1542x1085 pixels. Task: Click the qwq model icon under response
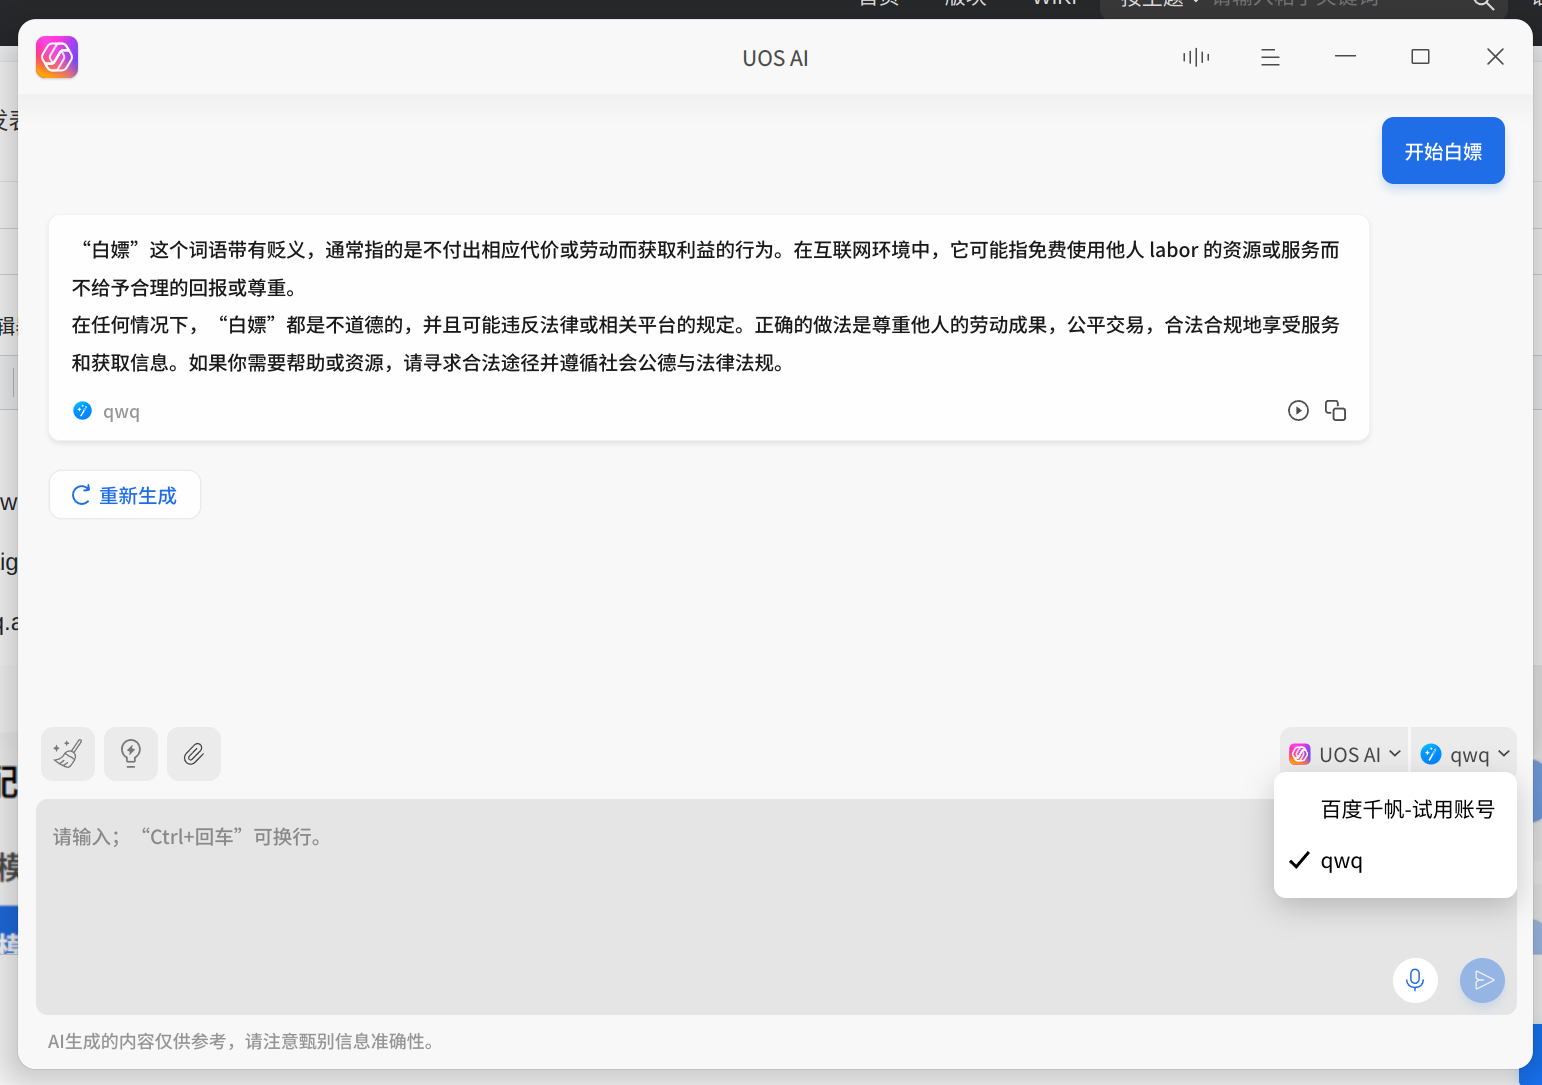coord(83,410)
